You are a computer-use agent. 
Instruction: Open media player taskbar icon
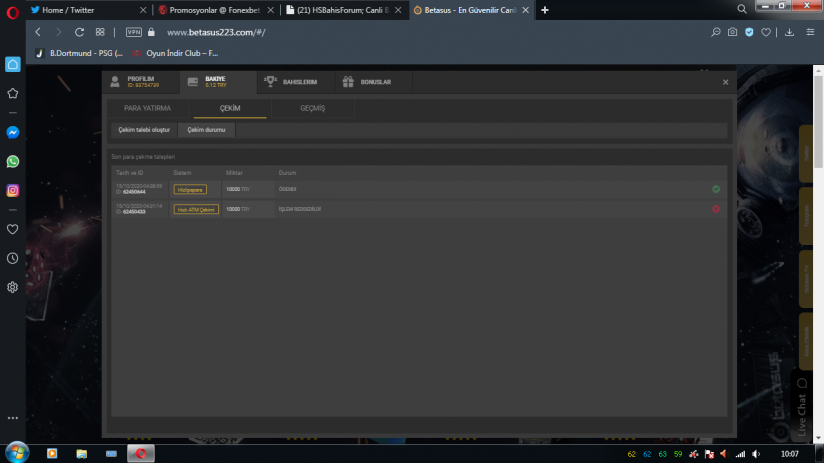(52, 453)
